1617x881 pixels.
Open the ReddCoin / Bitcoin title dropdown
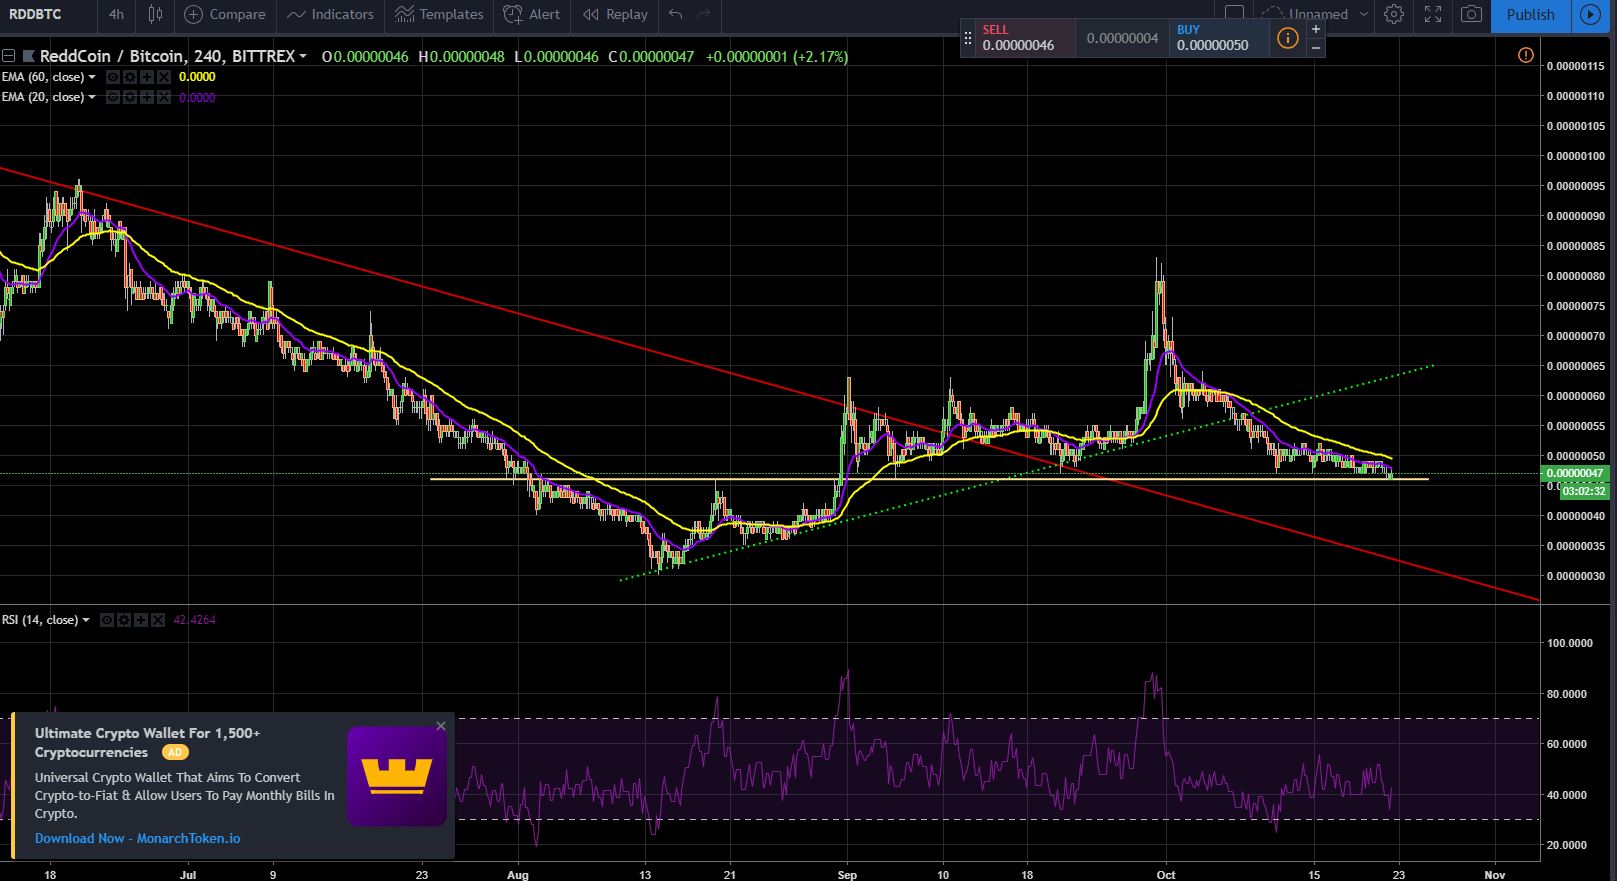coord(303,56)
